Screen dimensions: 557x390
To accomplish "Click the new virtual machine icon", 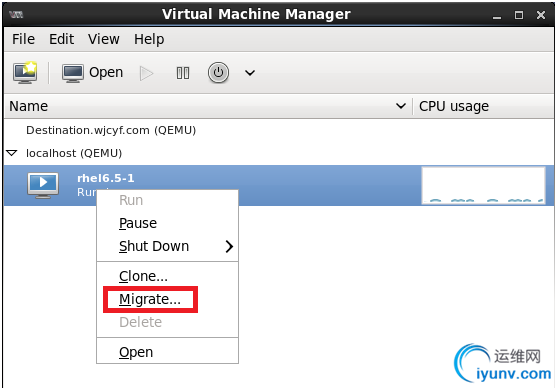I will click(25, 72).
